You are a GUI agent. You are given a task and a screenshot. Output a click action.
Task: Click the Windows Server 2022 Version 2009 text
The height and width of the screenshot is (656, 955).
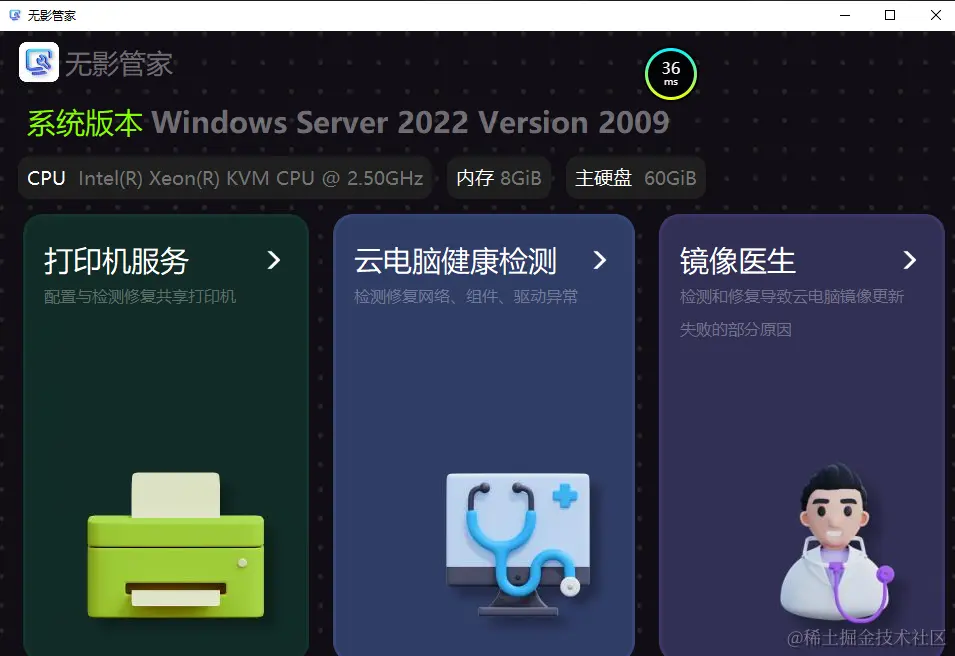tap(411, 122)
